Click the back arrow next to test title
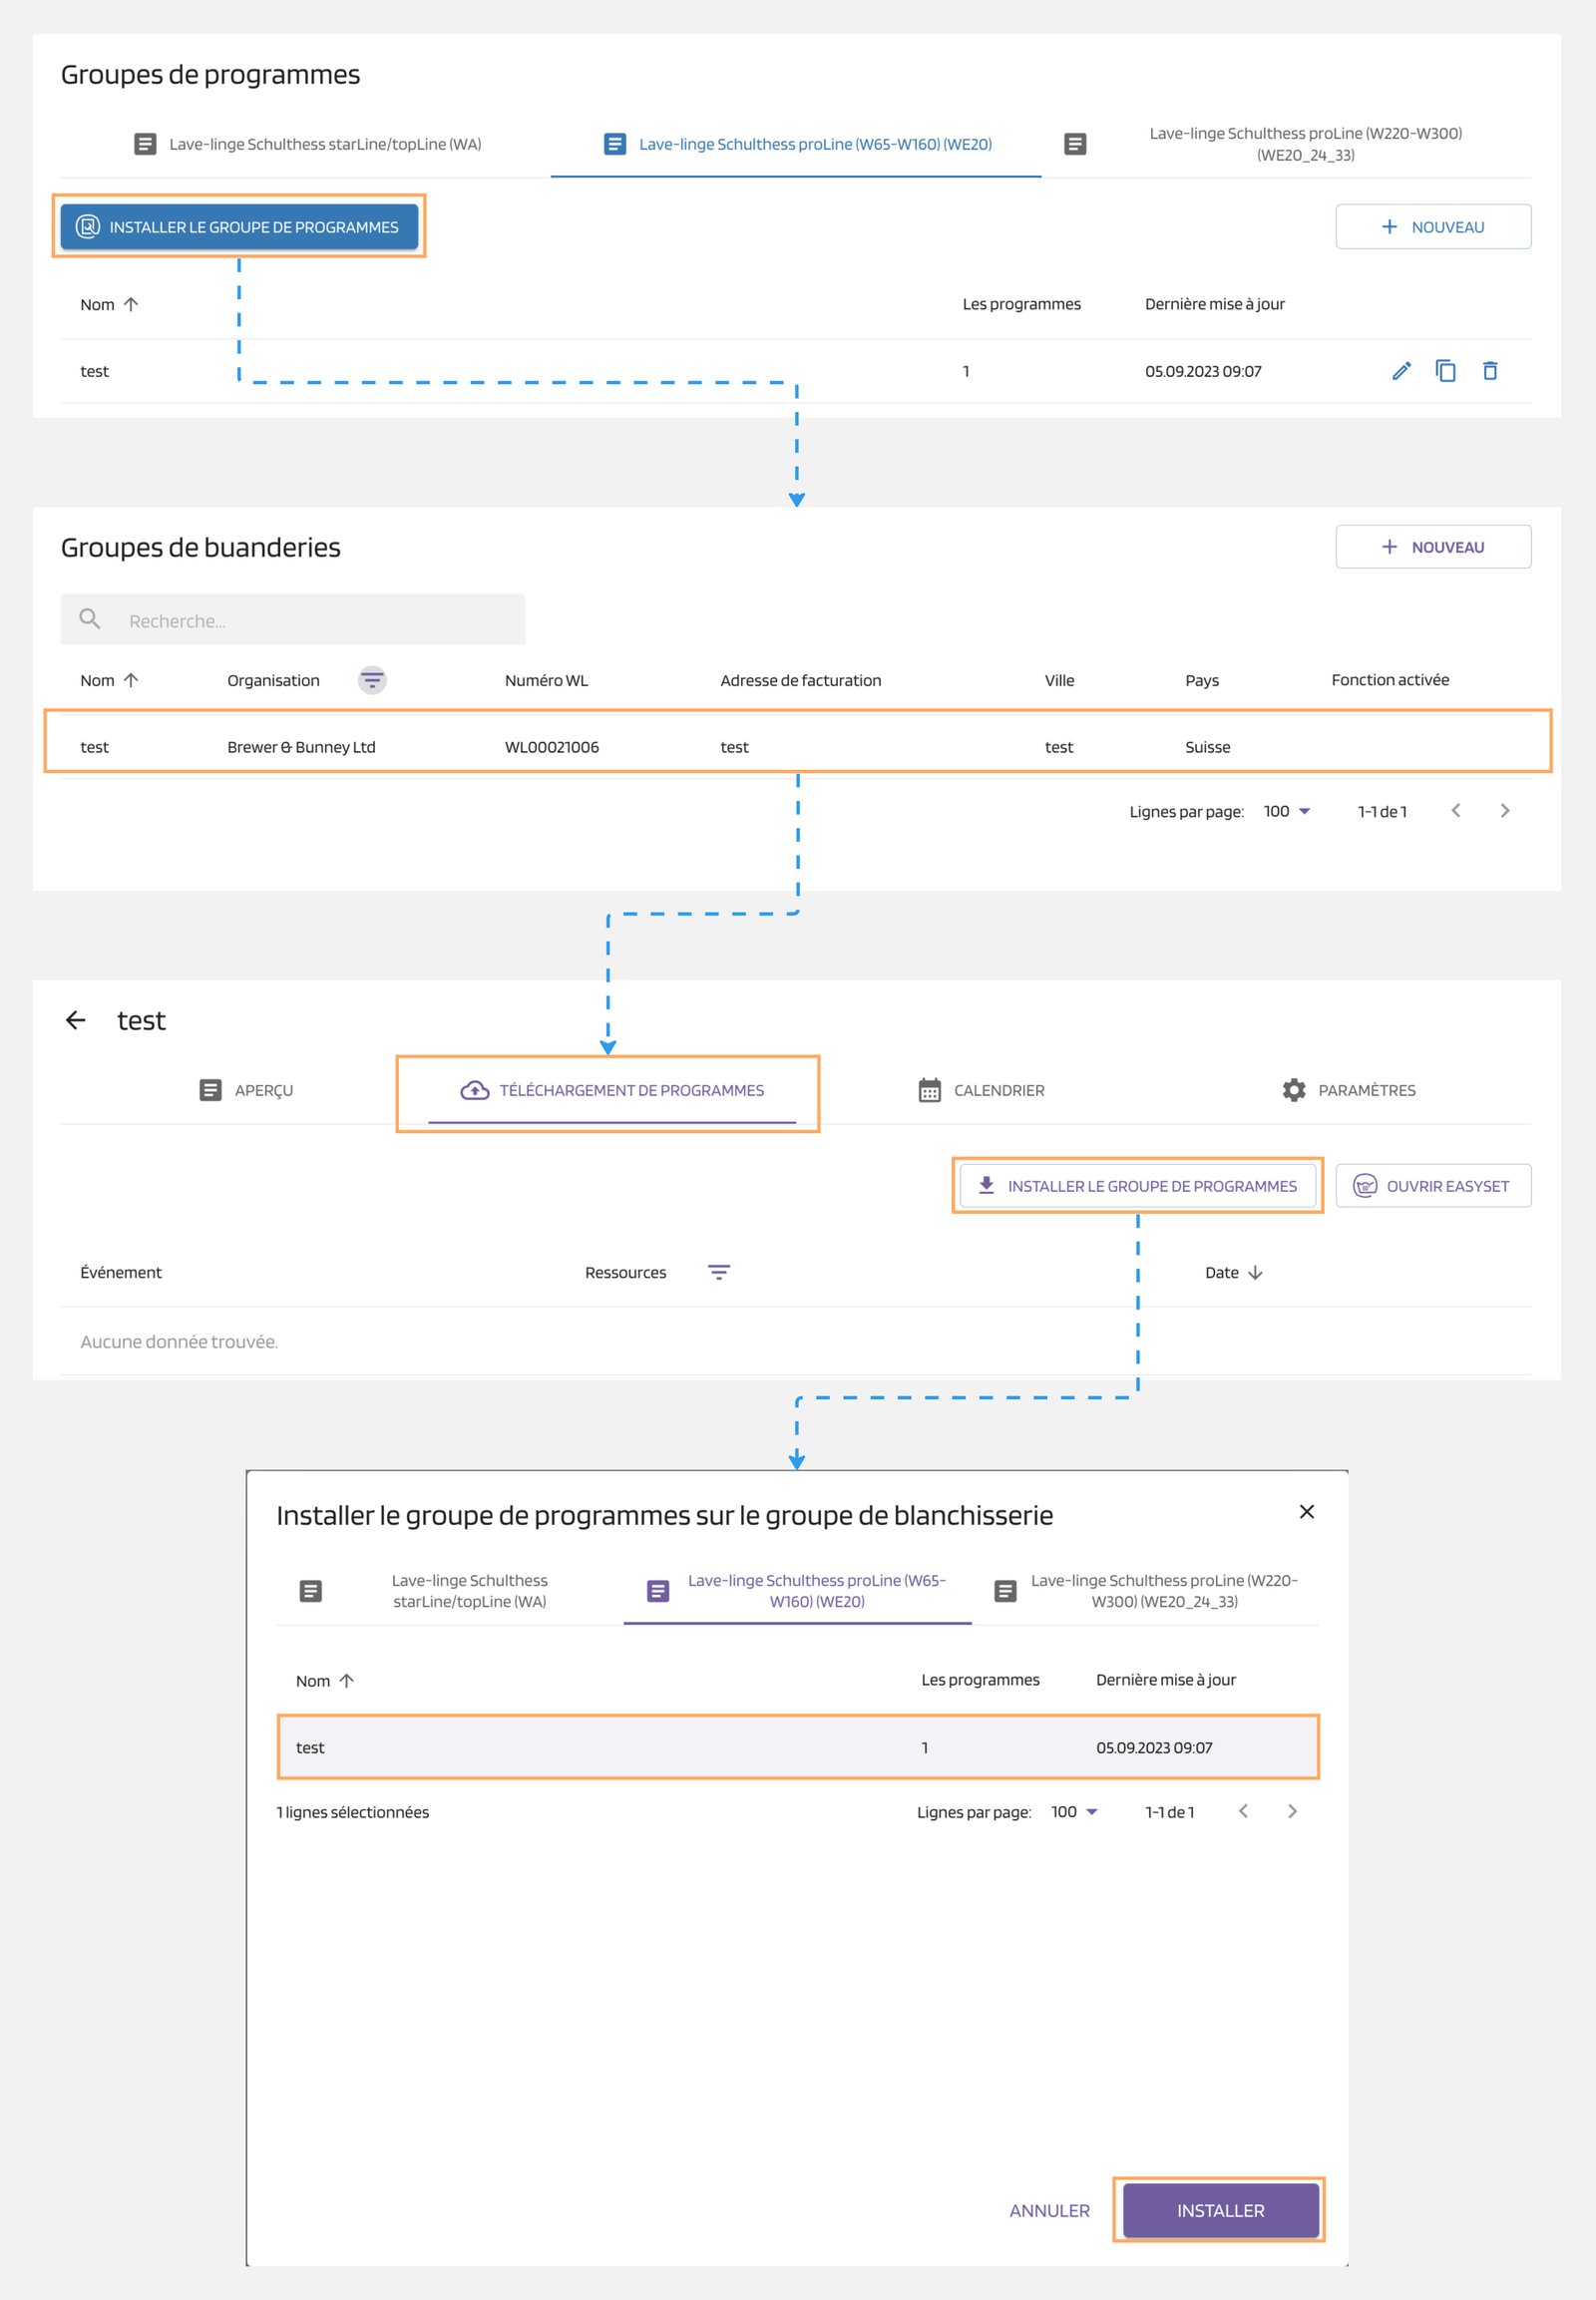The image size is (1596, 2300). 76,1020
